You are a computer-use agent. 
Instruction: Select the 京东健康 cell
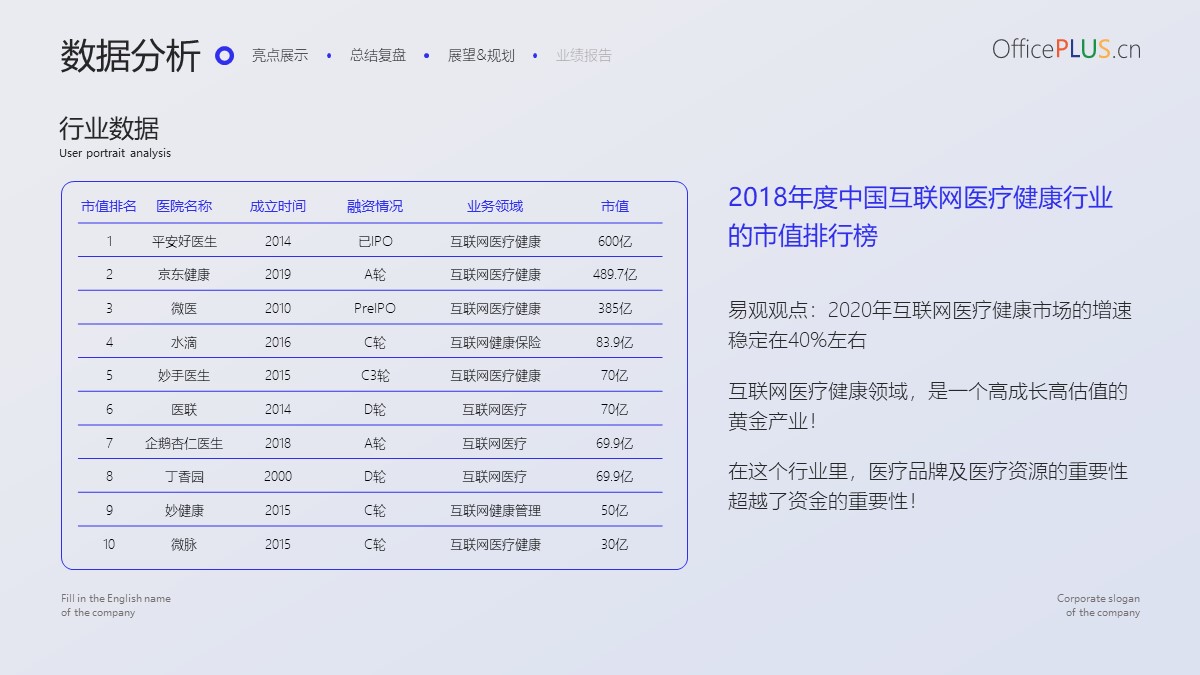click(x=184, y=274)
